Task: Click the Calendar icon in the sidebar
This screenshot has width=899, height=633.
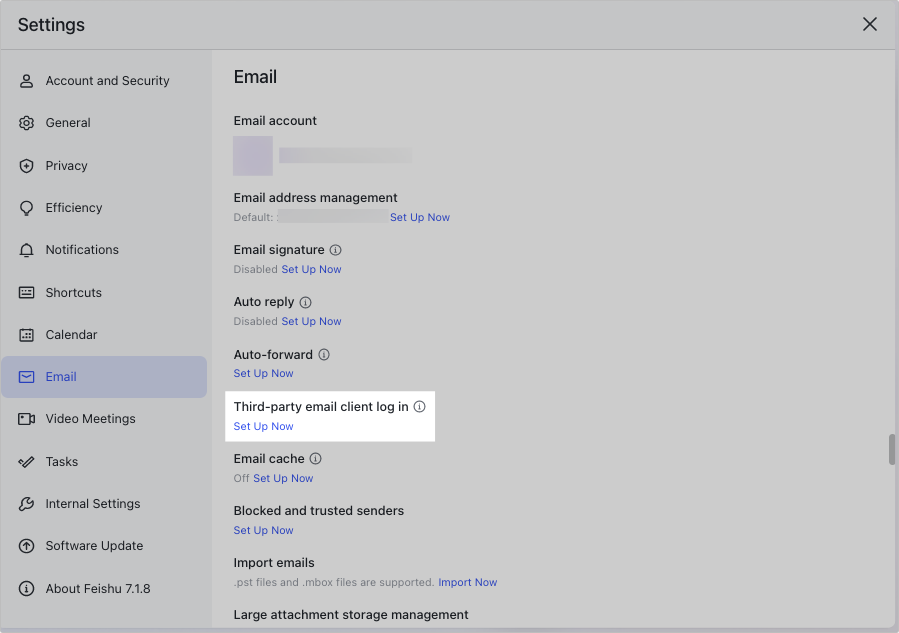Action: coord(26,334)
